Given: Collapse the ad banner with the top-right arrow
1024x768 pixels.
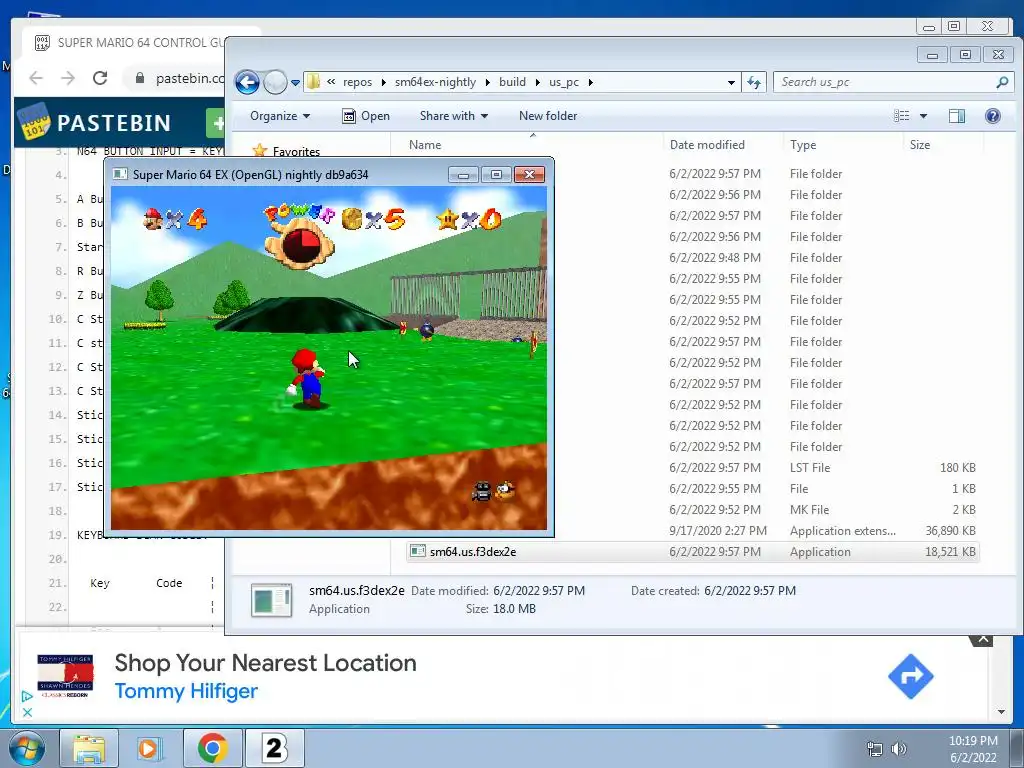Looking at the screenshot, I should 982,639.
